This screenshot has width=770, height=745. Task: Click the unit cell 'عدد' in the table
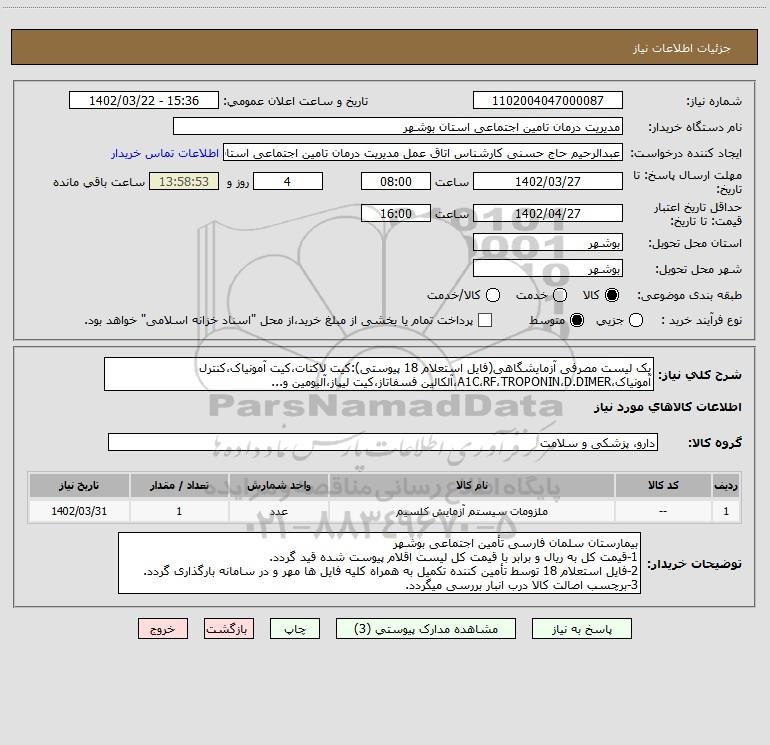(278, 511)
